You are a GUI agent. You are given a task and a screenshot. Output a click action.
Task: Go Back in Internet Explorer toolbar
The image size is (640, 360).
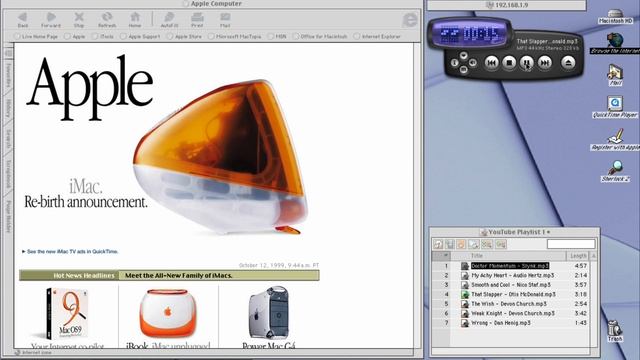tap(23, 20)
